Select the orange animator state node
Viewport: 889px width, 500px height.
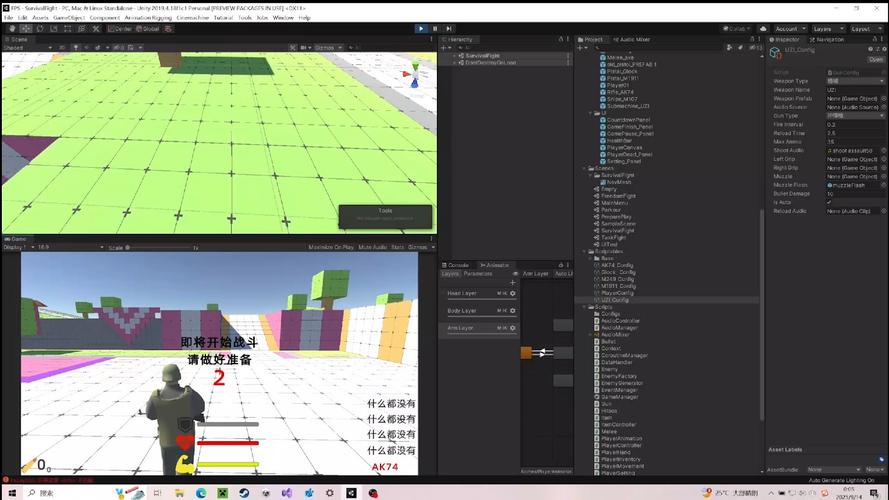pyautogui.click(x=526, y=353)
